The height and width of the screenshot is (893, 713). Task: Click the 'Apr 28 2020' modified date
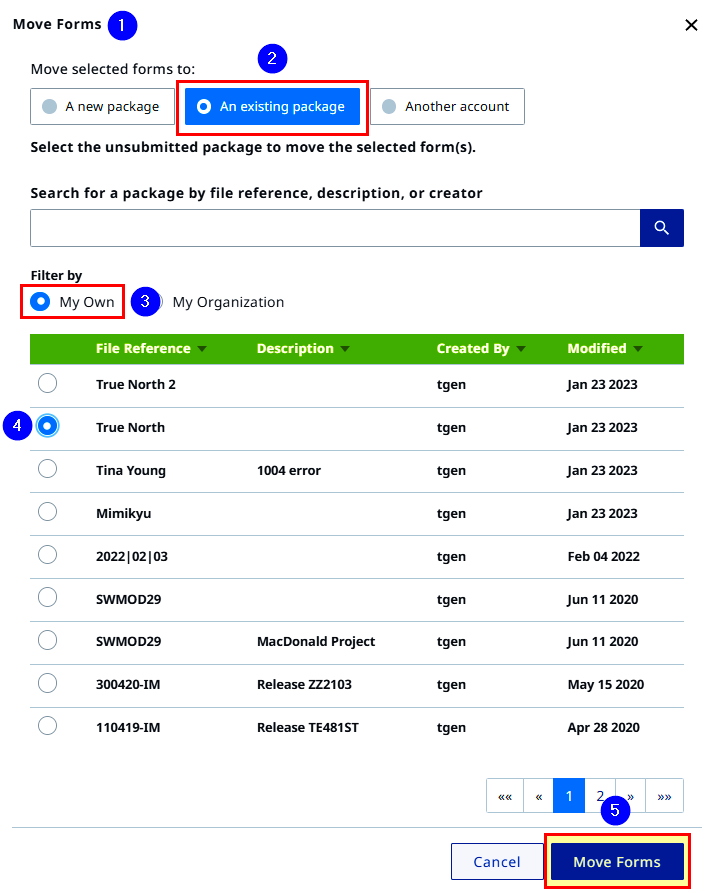pos(604,727)
